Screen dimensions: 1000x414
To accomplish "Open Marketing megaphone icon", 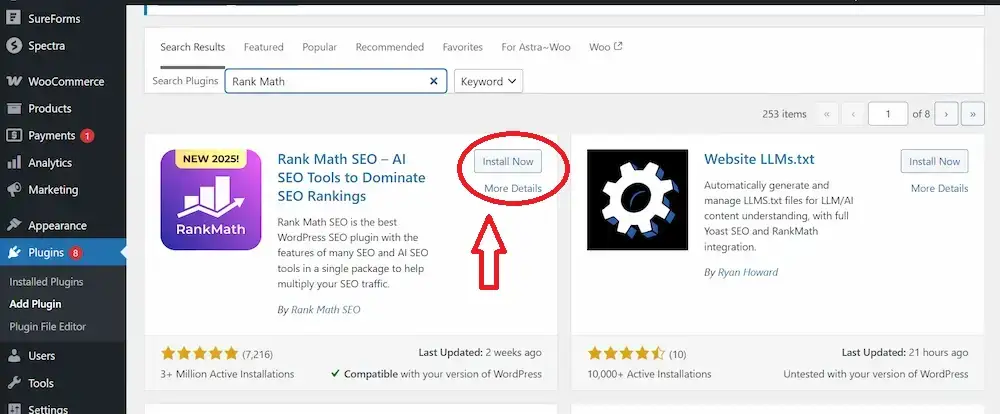I will pyautogui.click(x=14, y=190).
